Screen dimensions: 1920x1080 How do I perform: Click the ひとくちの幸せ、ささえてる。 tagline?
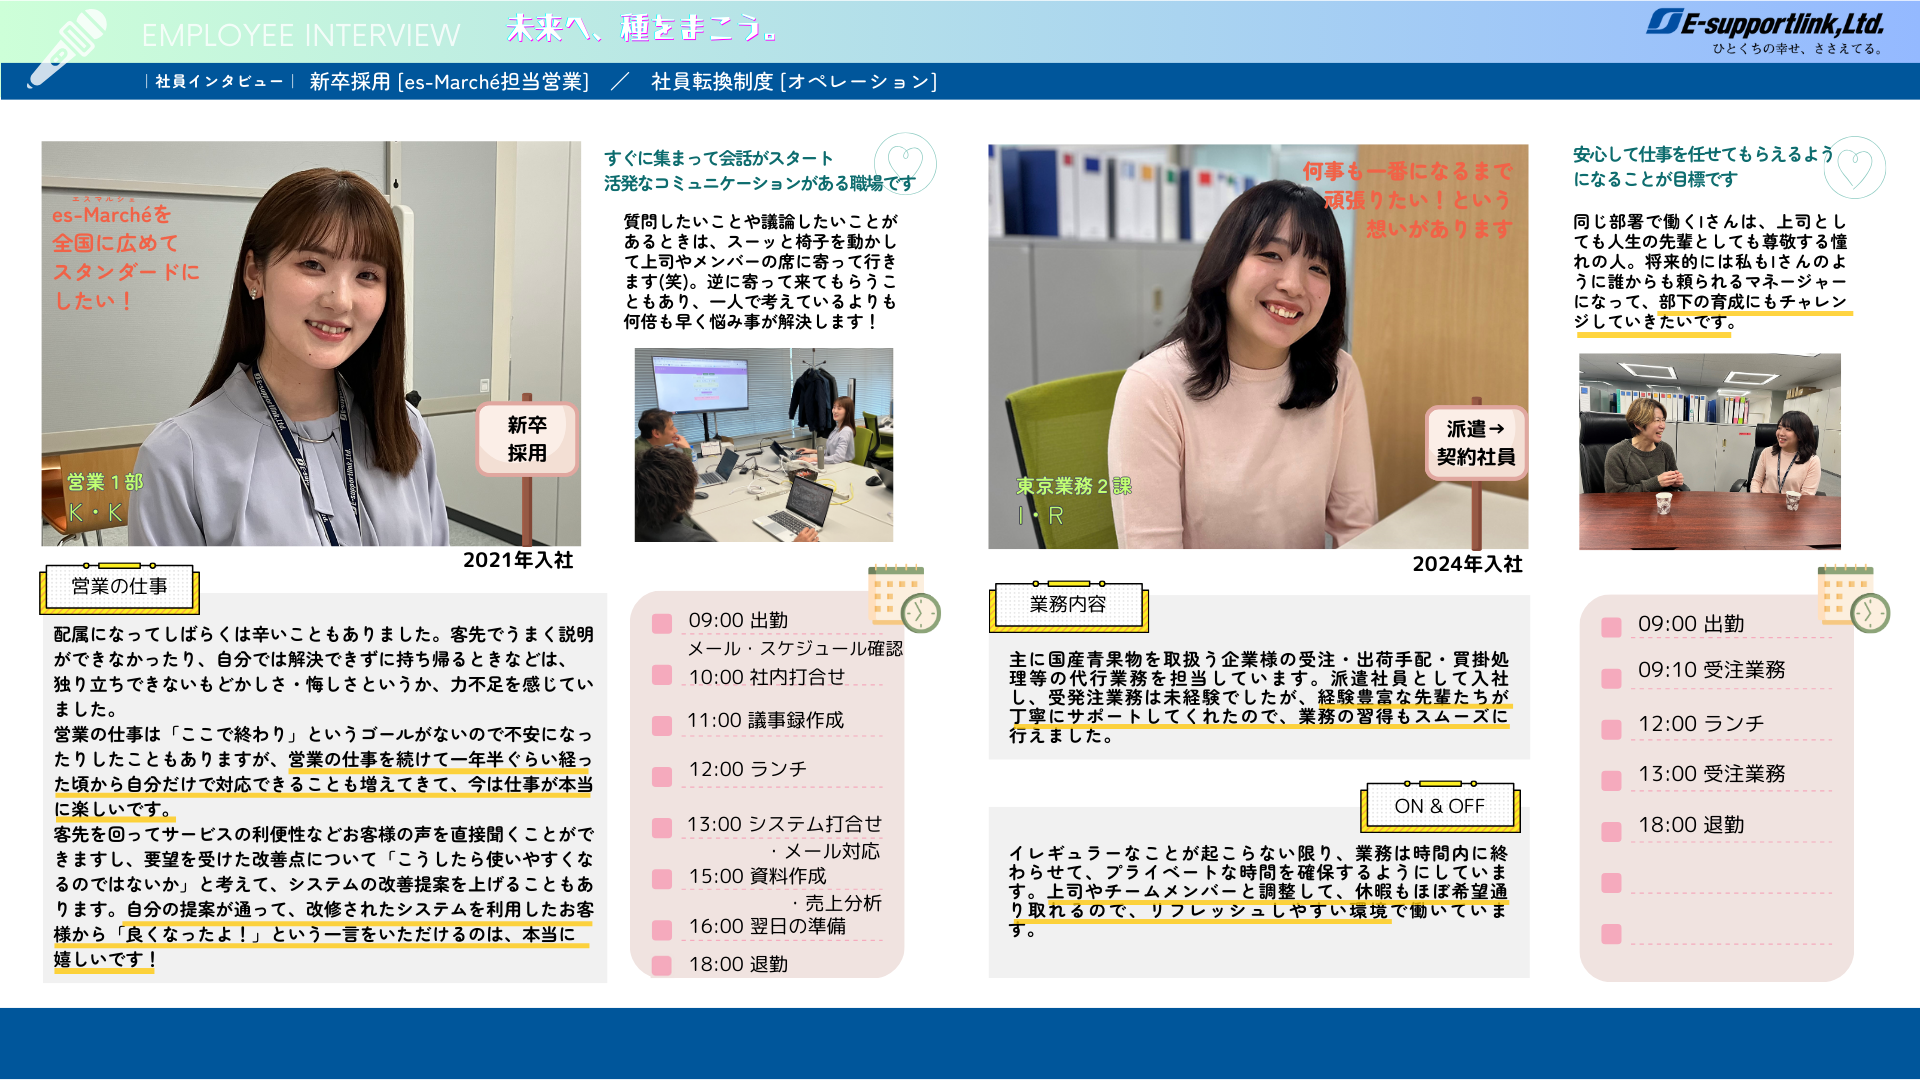coord(1798,48)
